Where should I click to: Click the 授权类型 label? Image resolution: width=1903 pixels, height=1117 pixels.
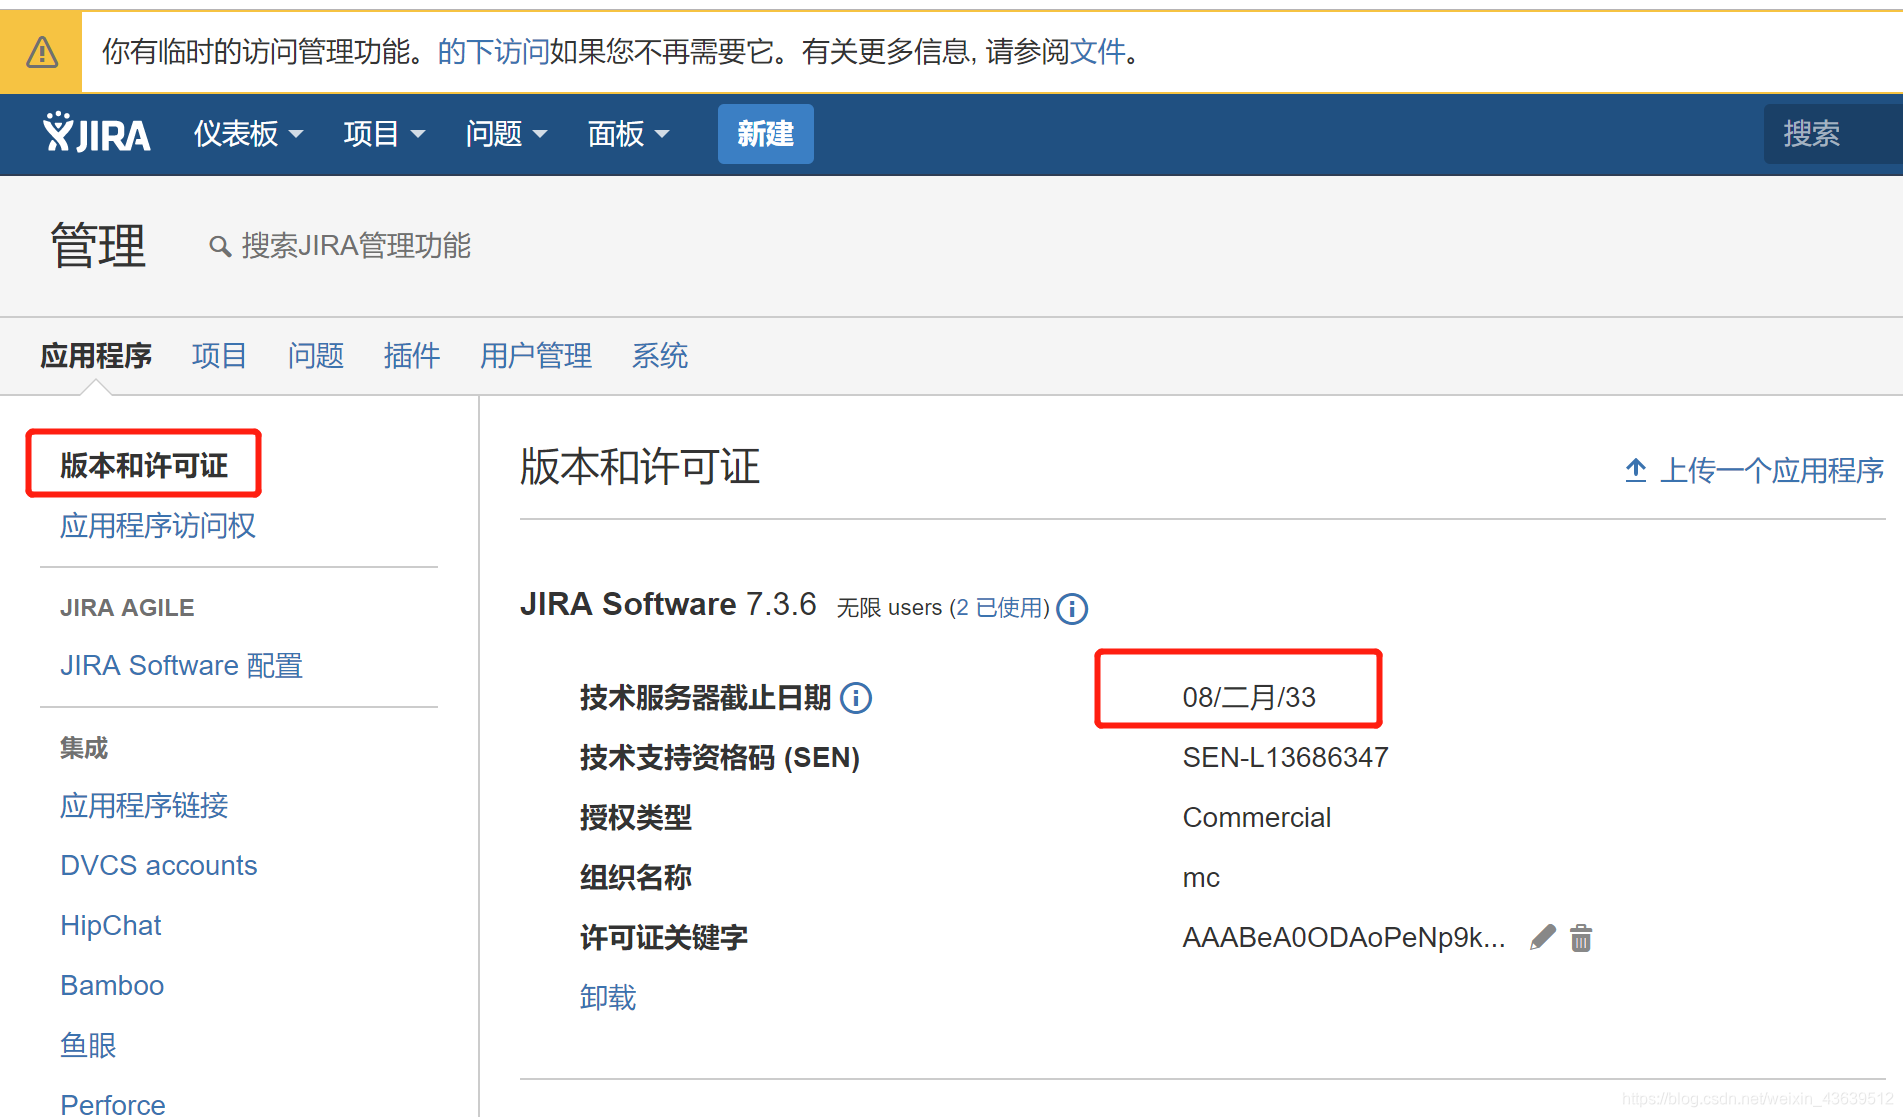pos(636,818)
